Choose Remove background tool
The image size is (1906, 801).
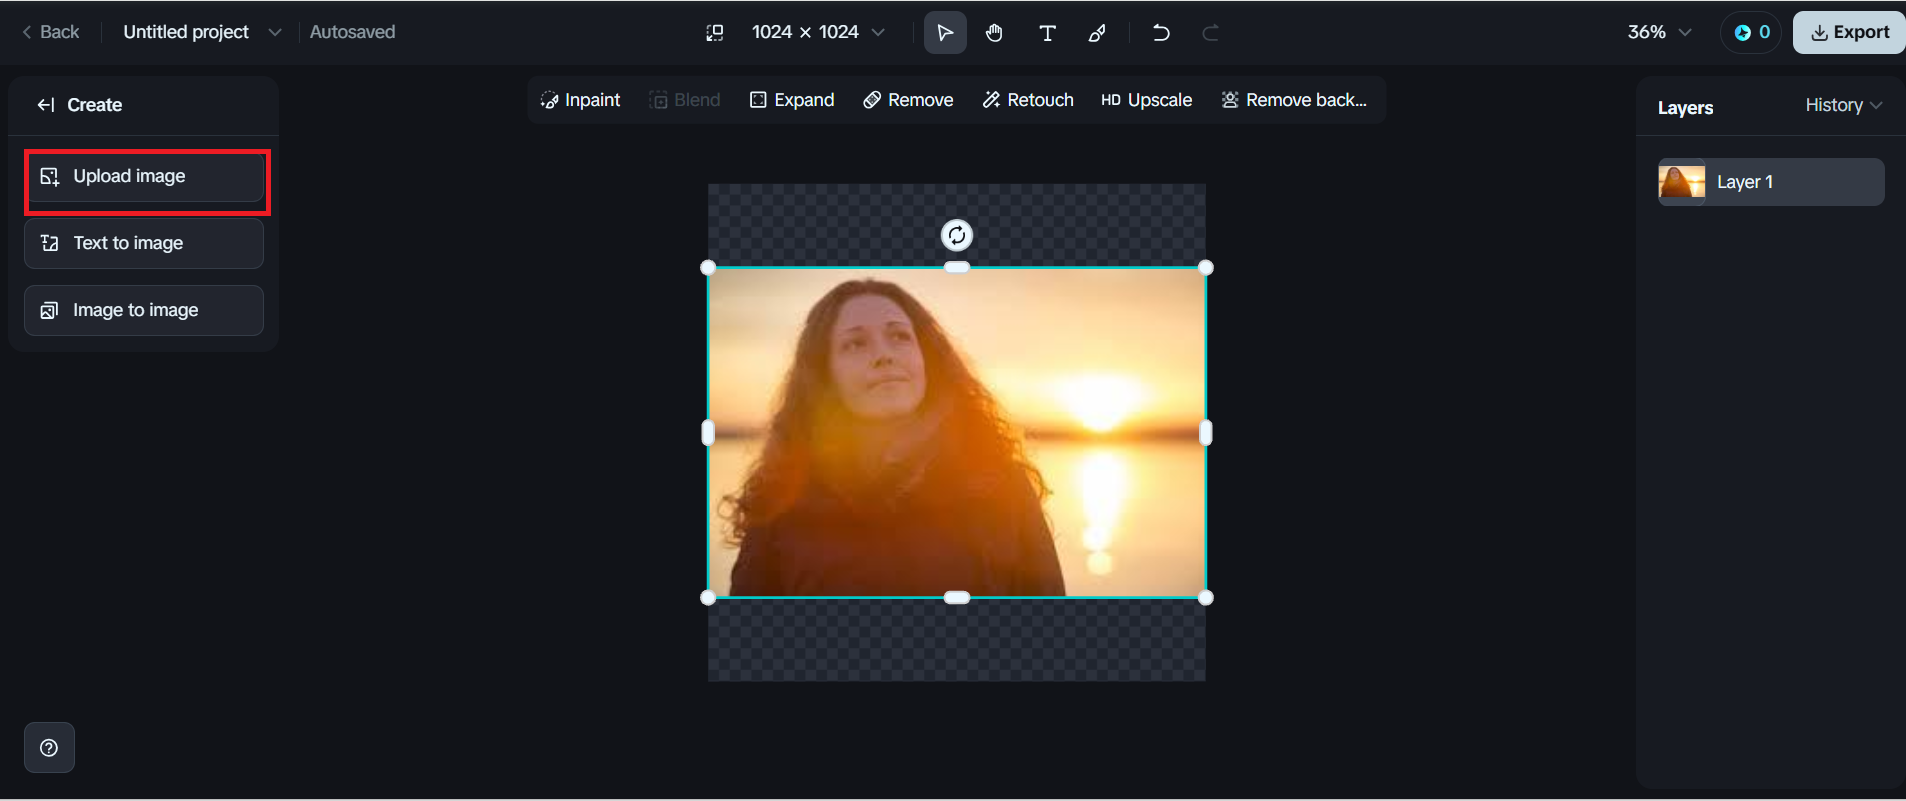pos(1294,100)
